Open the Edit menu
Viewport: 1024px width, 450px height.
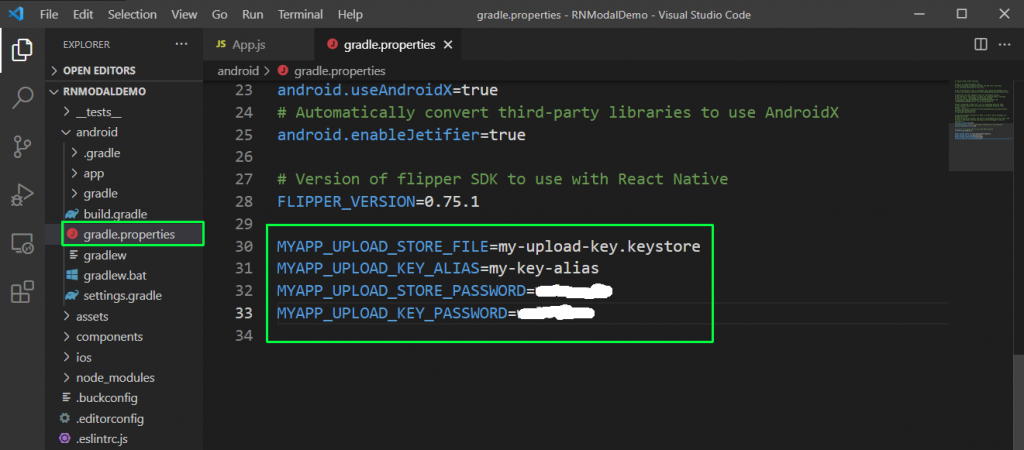tap(83, 14)
